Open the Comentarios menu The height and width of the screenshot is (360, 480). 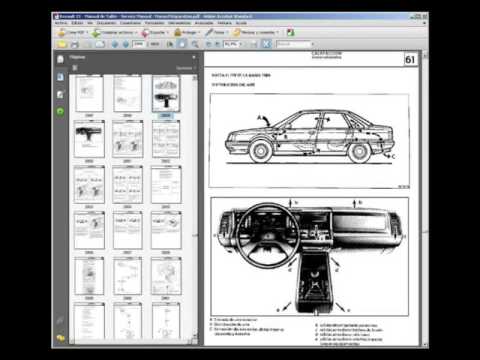point(130,23)
